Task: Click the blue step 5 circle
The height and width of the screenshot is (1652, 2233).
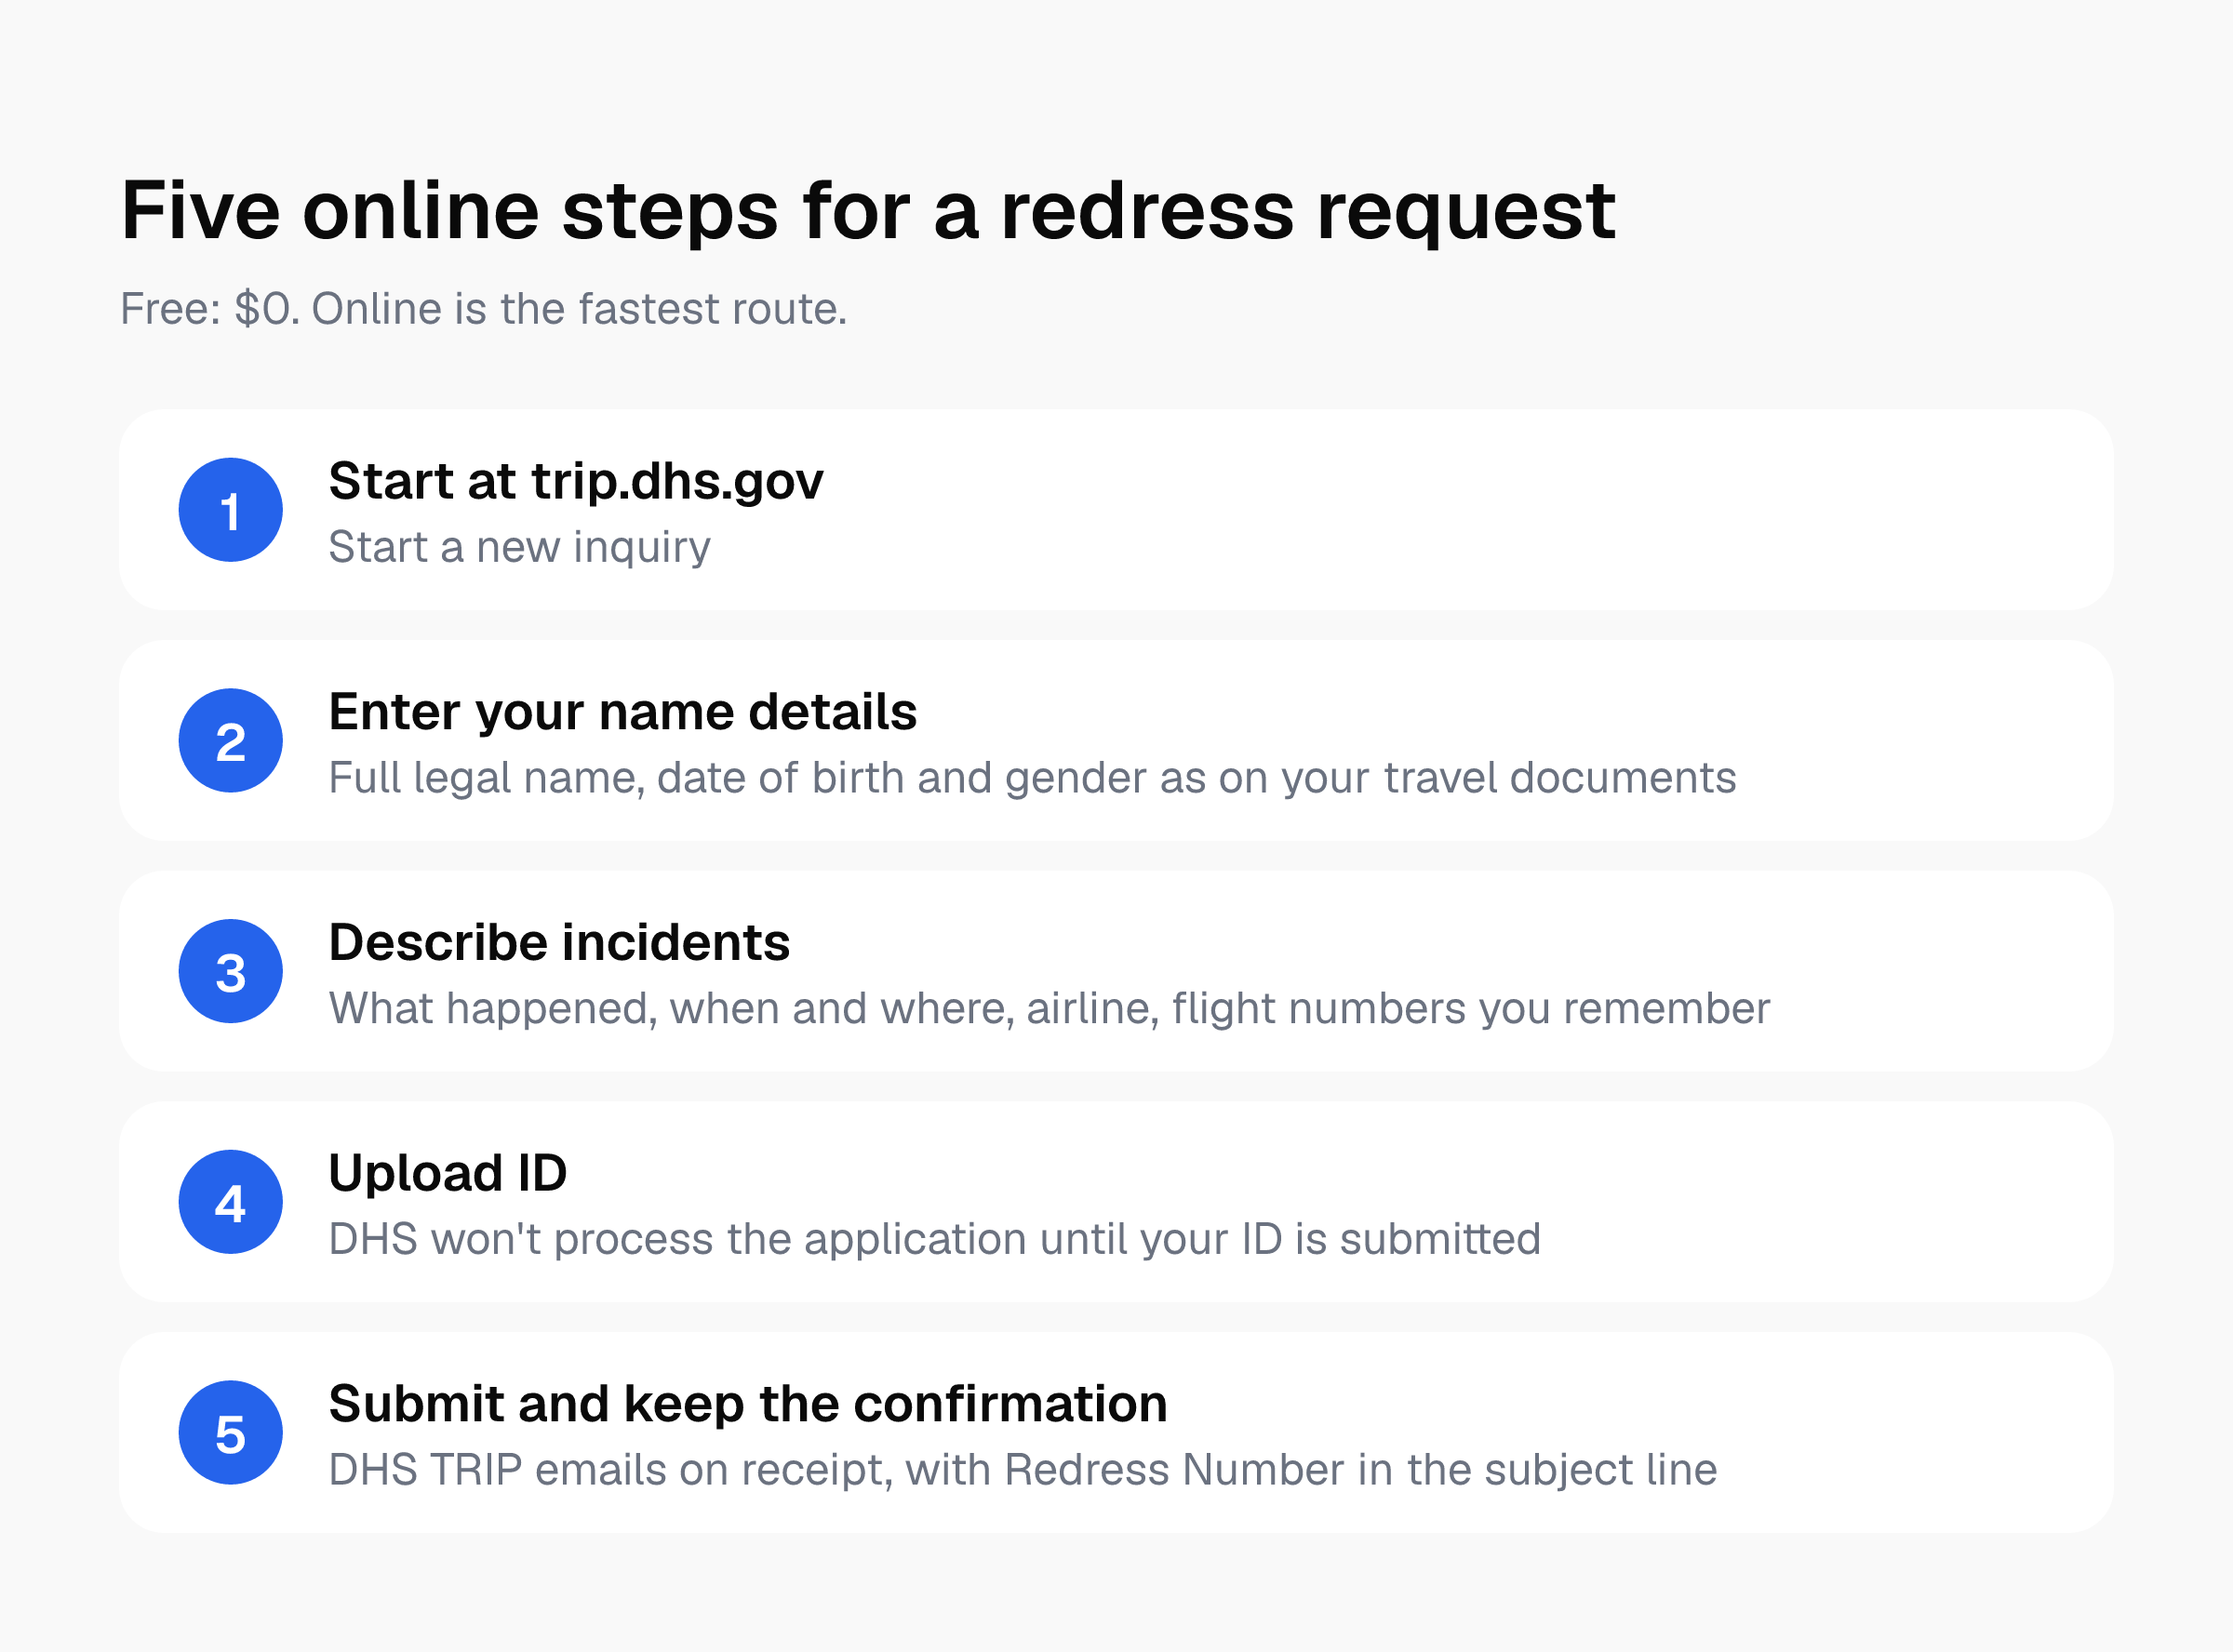Action: point(231,1433)
